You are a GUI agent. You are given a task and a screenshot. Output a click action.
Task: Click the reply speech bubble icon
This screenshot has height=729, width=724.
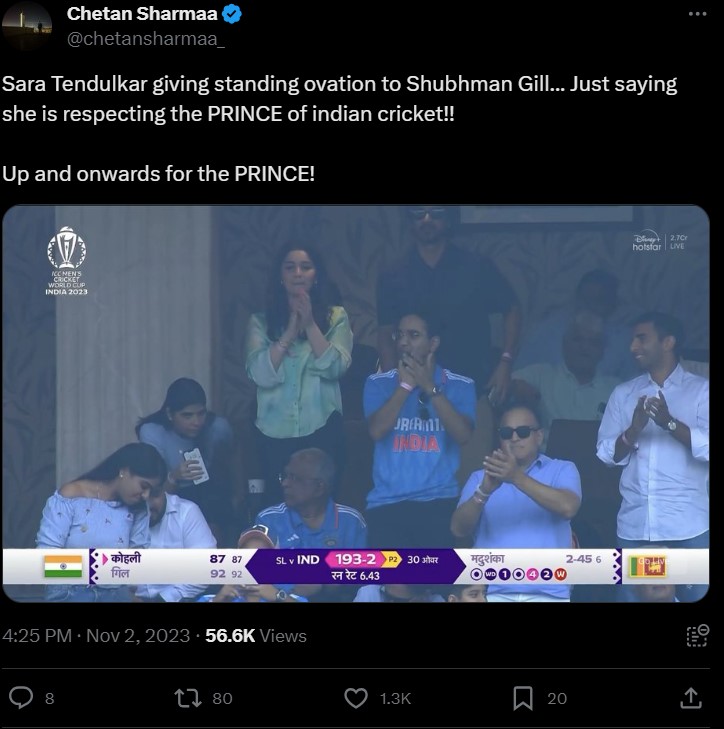19,698
